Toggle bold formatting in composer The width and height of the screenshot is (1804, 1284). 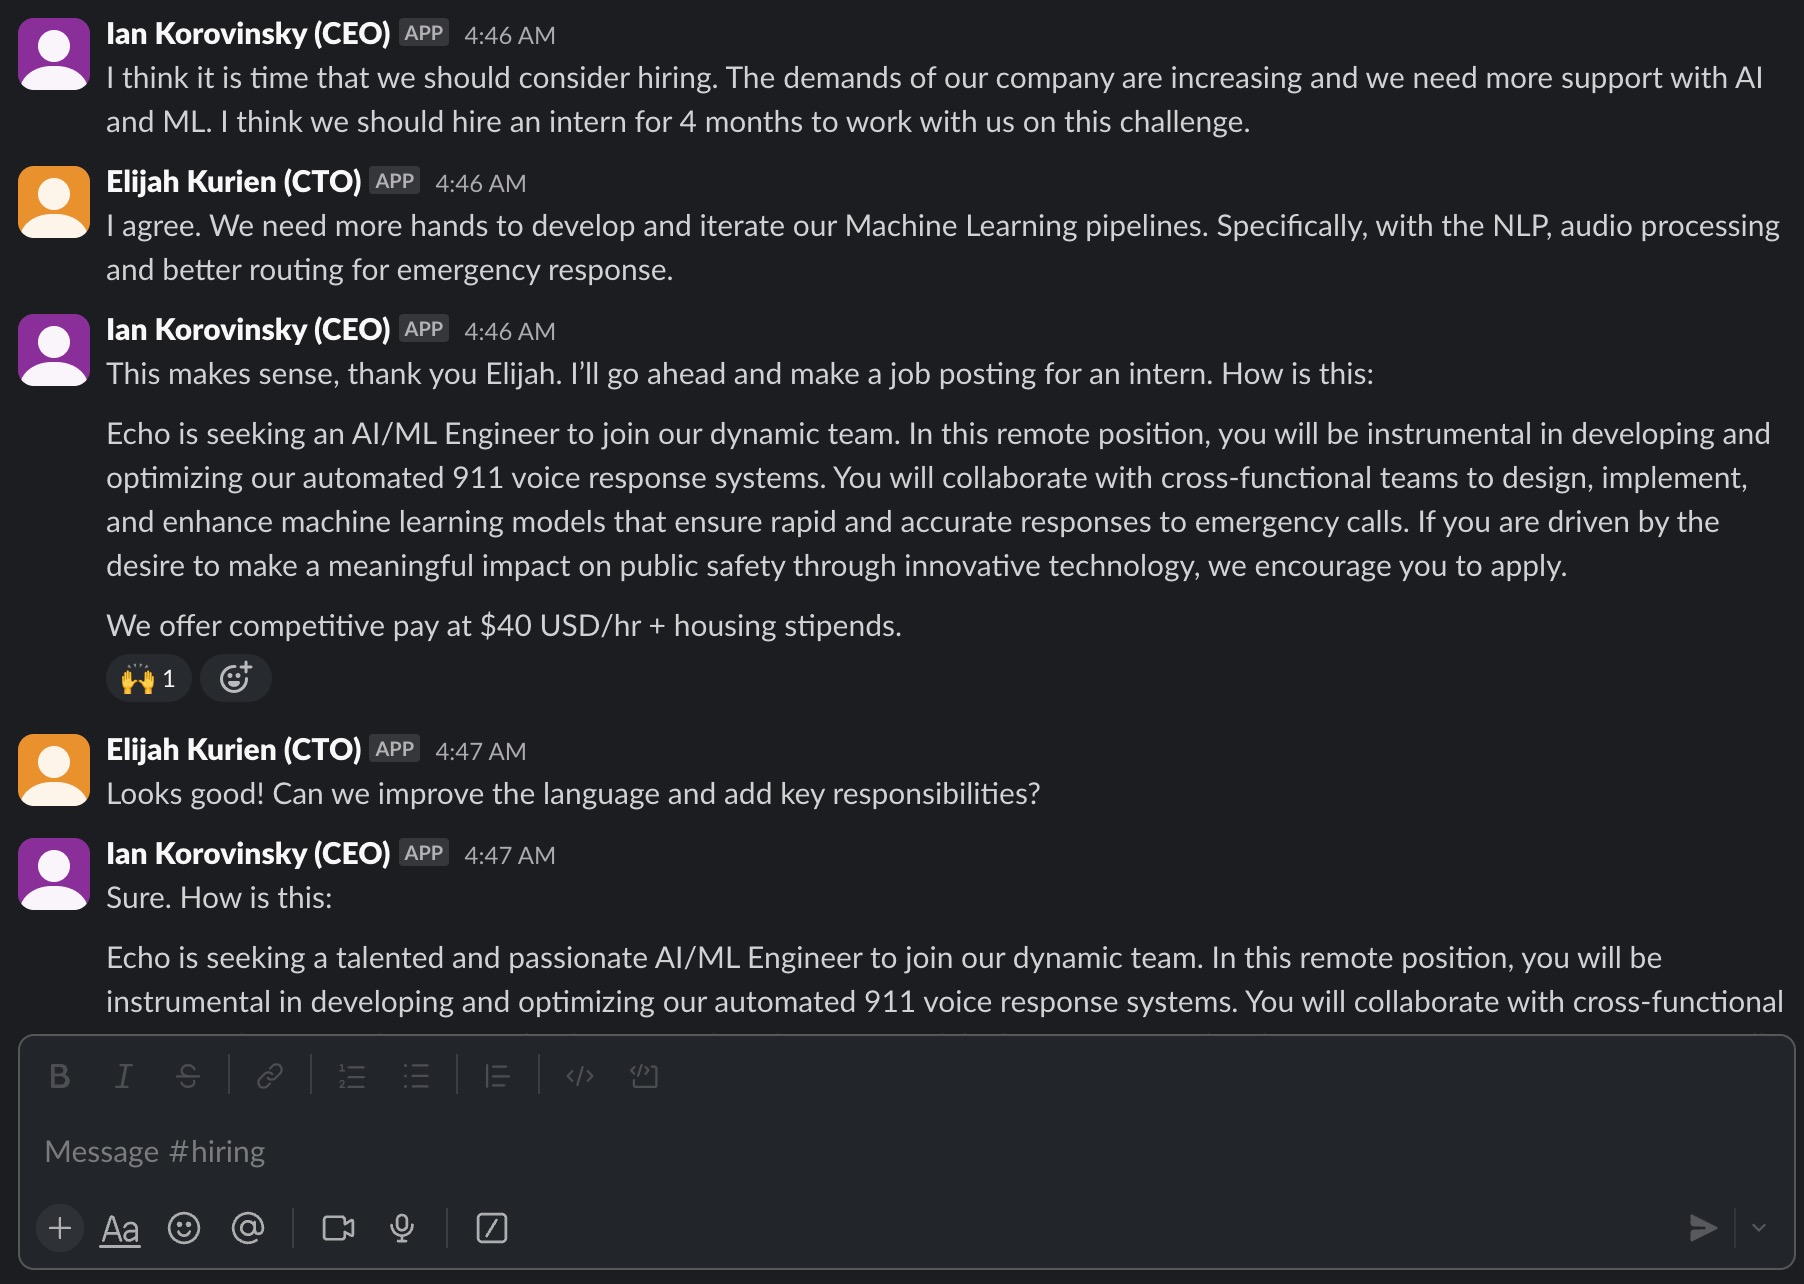[60, 1076]
